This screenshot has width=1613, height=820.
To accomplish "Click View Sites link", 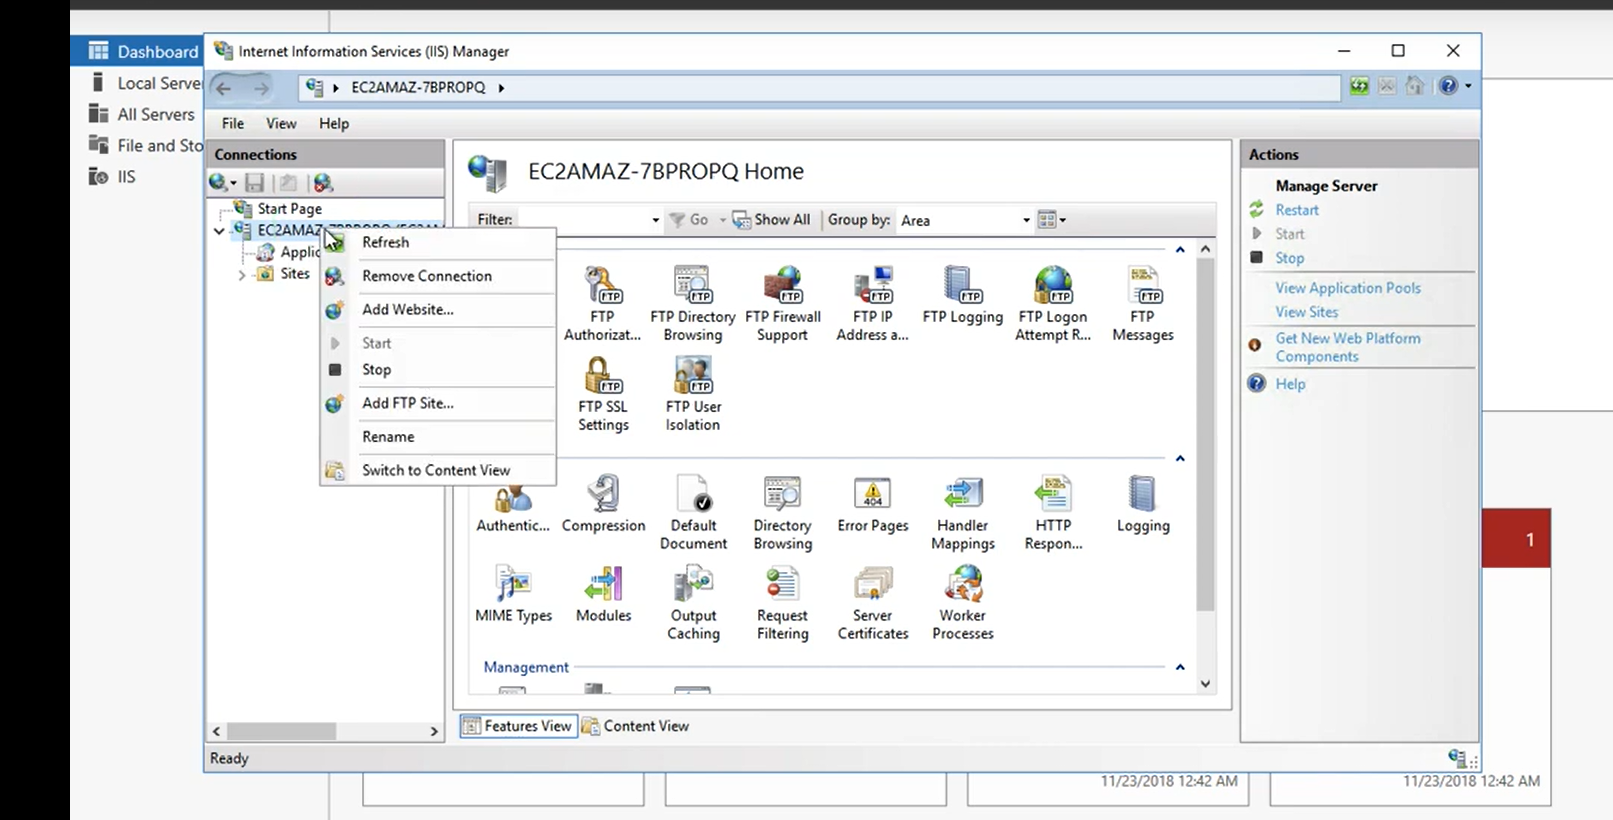I will [x=1307, y=312].
